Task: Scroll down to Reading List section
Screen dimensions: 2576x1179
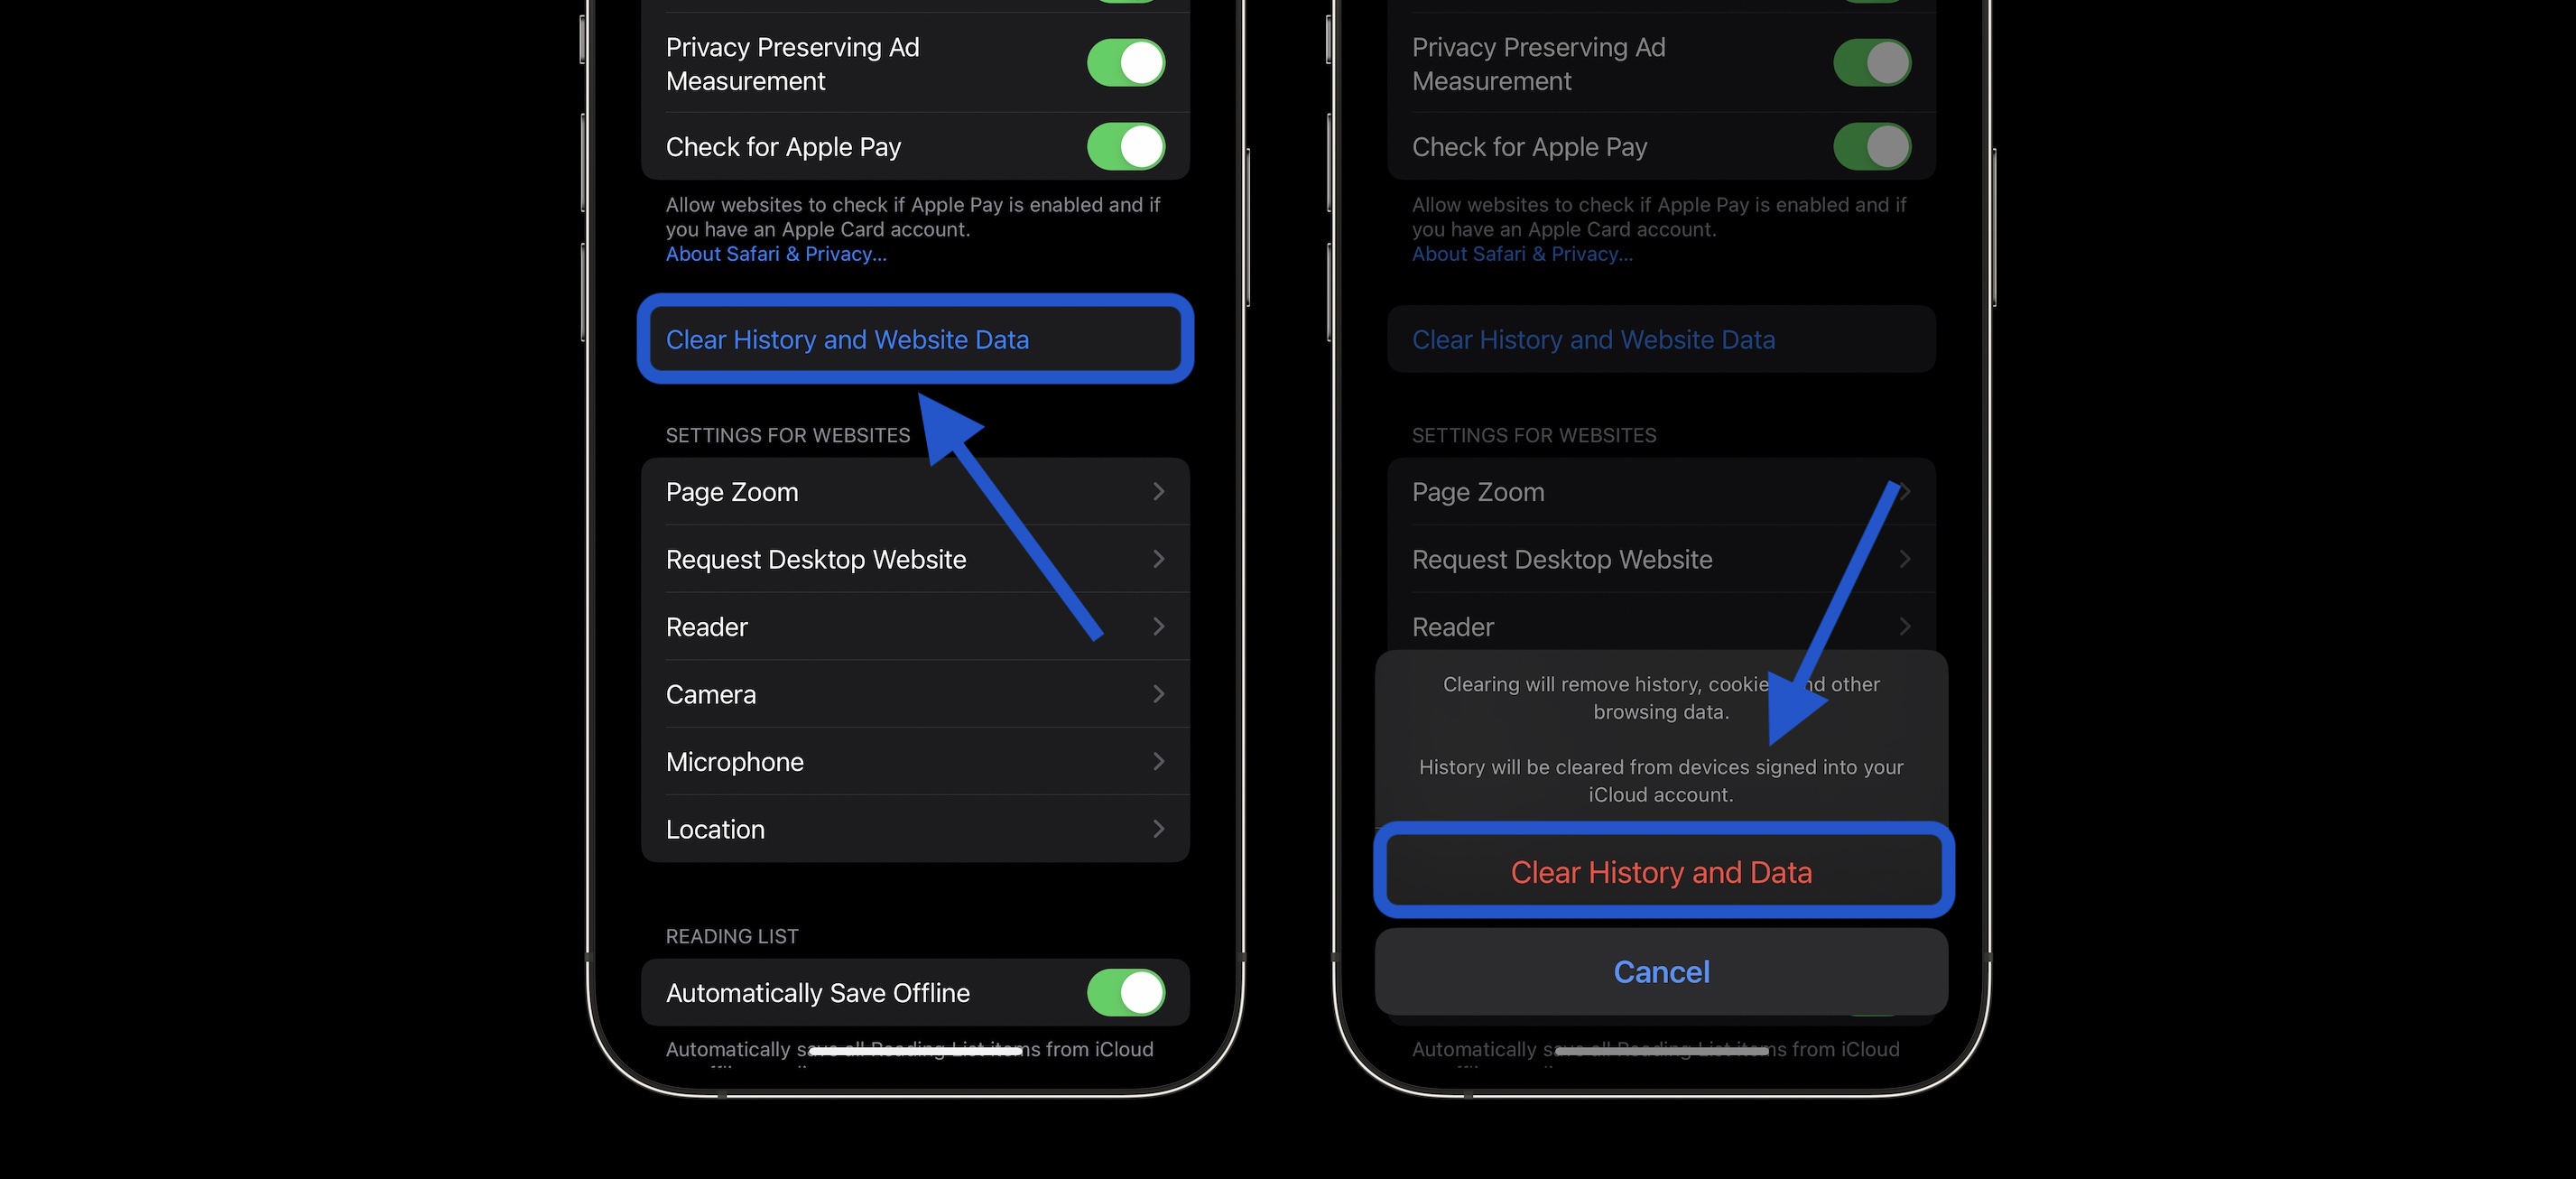Action: click(729, 936)
